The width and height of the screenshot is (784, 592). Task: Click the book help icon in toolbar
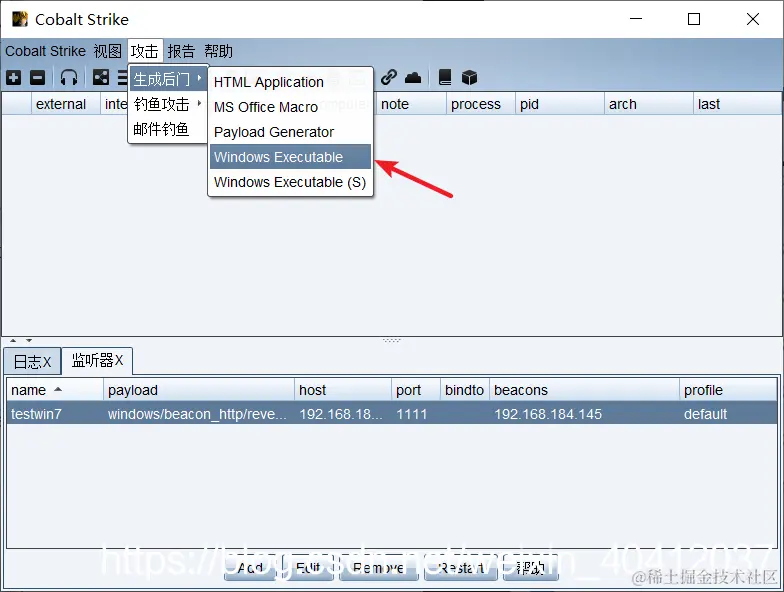click(445, 78)
